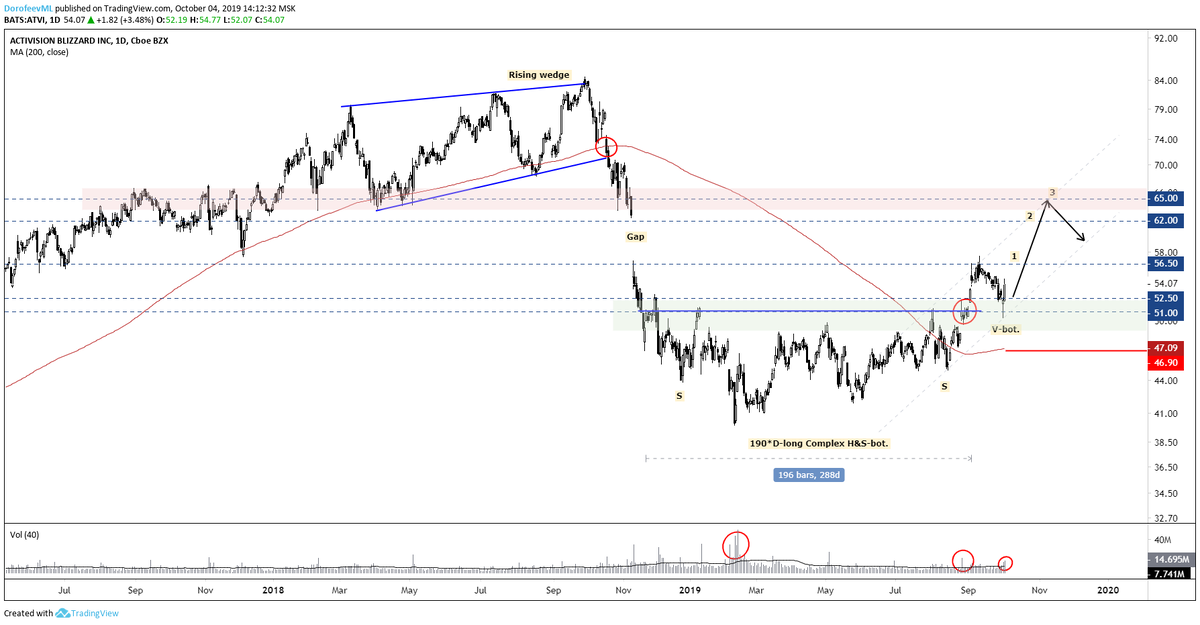Select the wave 1 projection label

tap(1013, 257)
